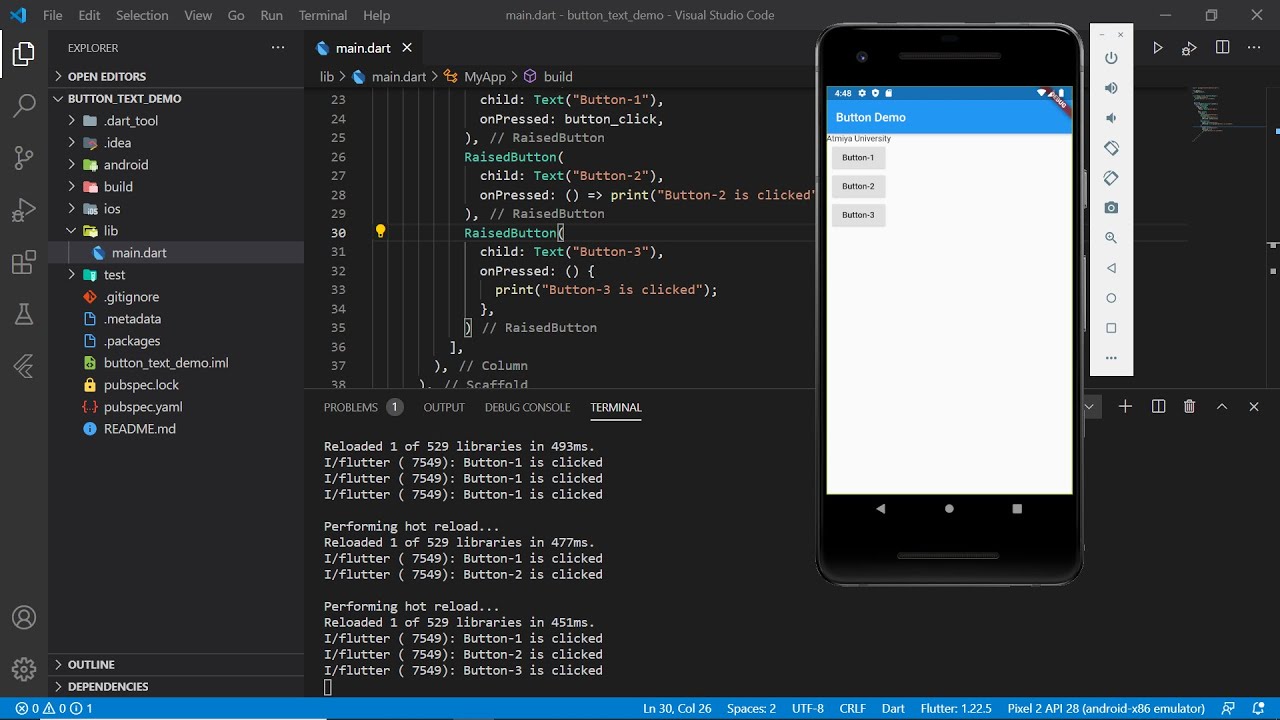Open the Extensions view
1280x720 pixels.
point(24,263)
